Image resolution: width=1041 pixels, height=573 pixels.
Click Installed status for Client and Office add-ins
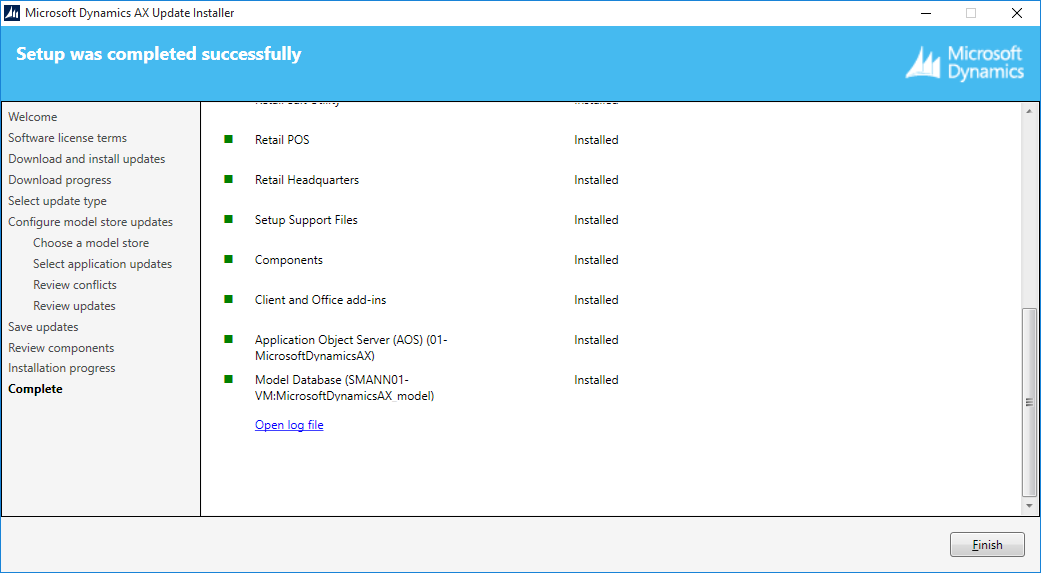[596, 300]
